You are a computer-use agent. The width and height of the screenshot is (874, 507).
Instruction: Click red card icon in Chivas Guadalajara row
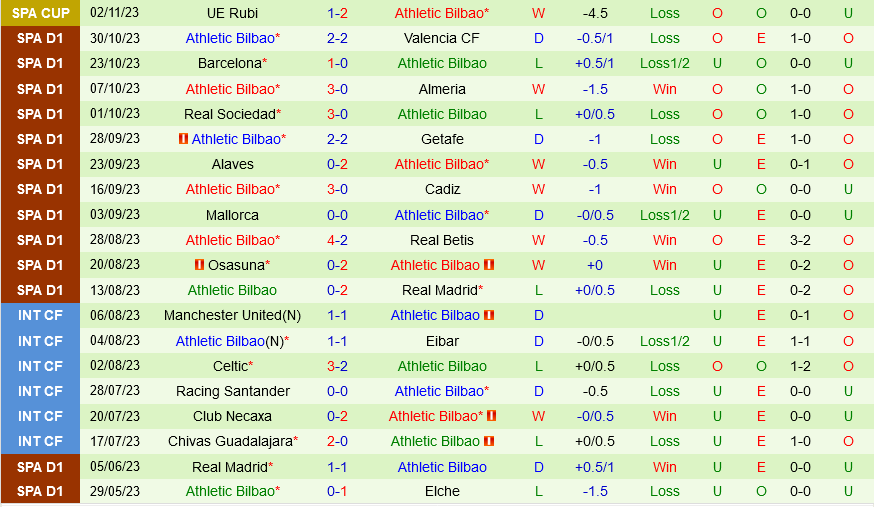coord(489,441)
